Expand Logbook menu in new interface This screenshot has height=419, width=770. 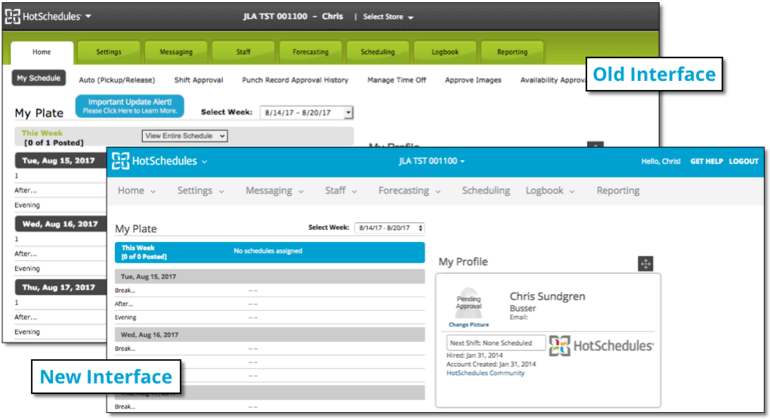(x=550, y=191)
